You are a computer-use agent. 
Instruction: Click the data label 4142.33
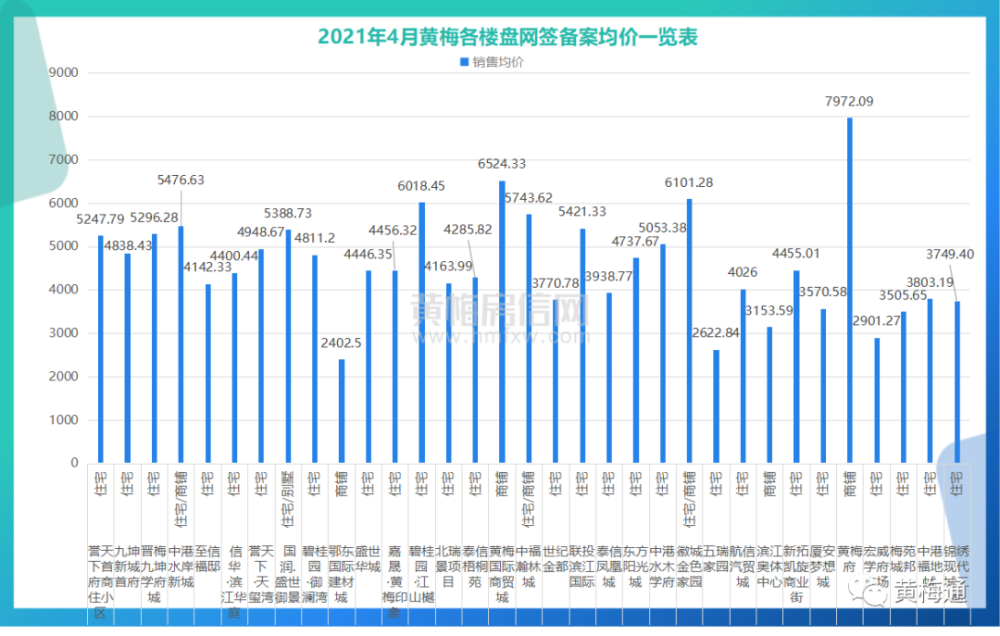[207, 267]
